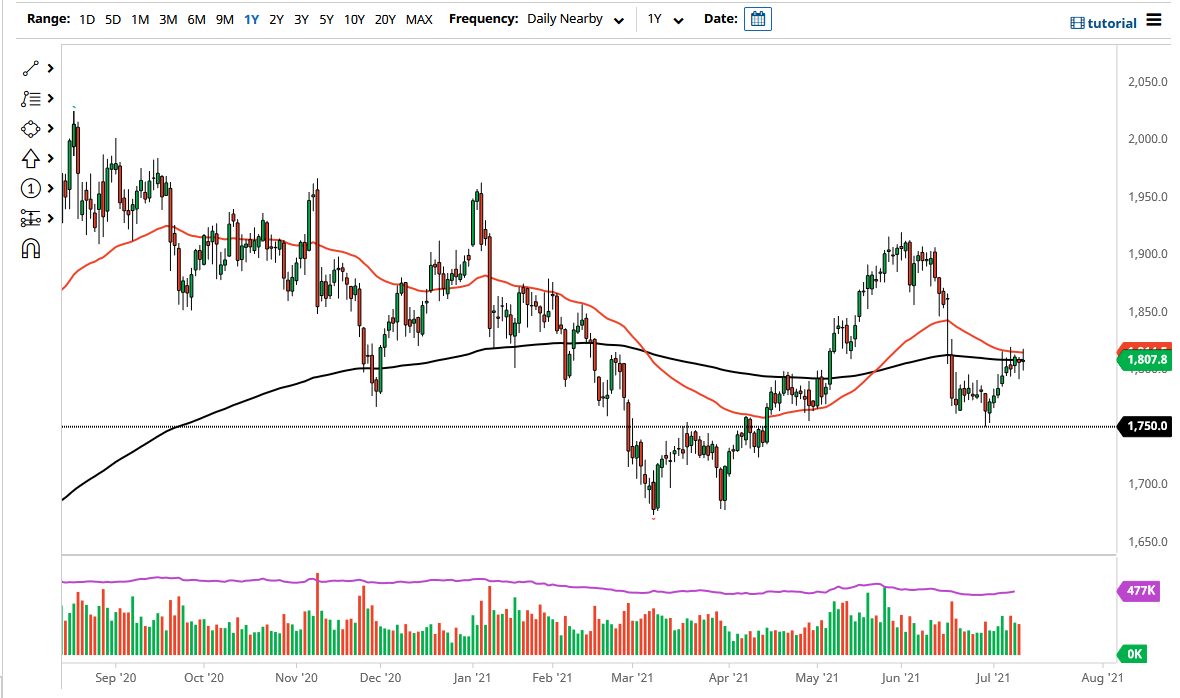Screen dimensions: 1180x698
Task: Set range to 10Y
Action: coord(354,20)
